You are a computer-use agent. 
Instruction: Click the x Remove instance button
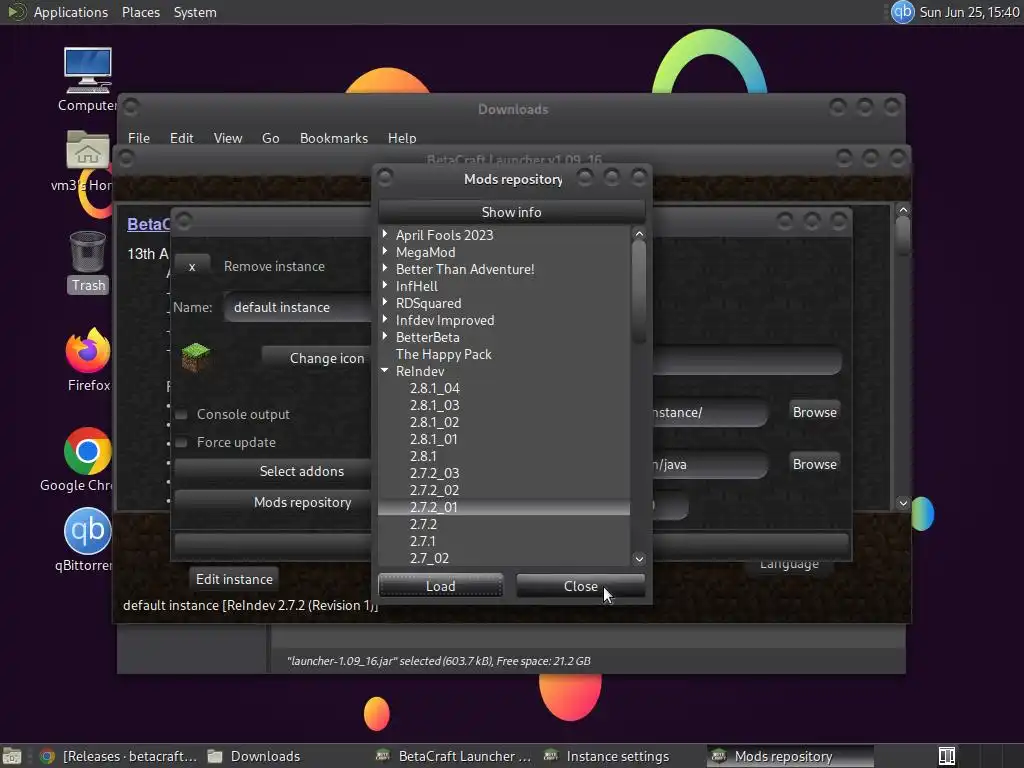pos(192,266)
